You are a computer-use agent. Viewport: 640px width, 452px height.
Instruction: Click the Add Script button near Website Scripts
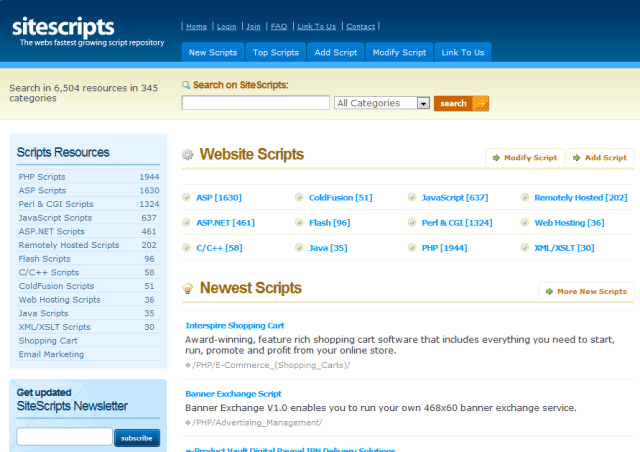click(x=600, y=158)
